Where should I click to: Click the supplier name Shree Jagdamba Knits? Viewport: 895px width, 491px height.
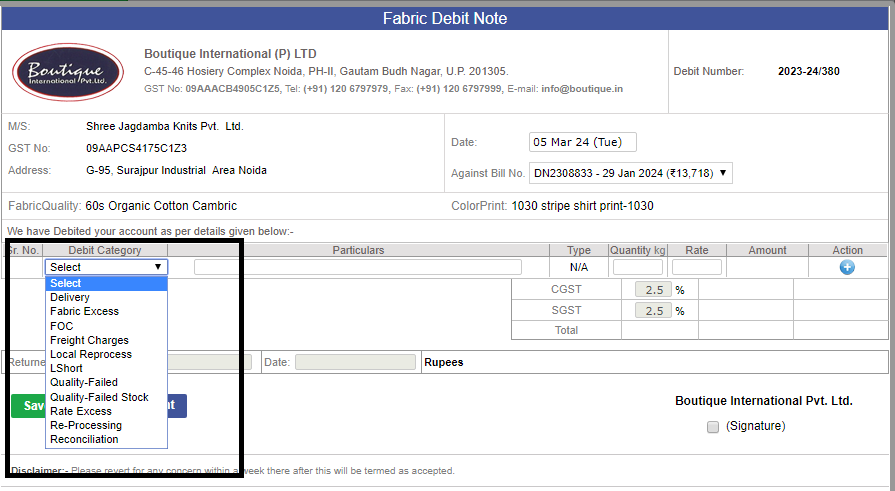[164, 127]
